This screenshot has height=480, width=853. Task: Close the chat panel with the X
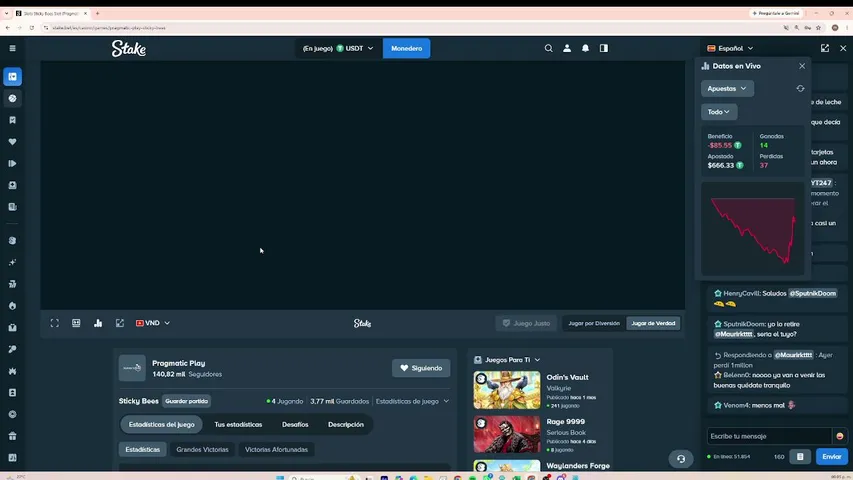(843, 48)
